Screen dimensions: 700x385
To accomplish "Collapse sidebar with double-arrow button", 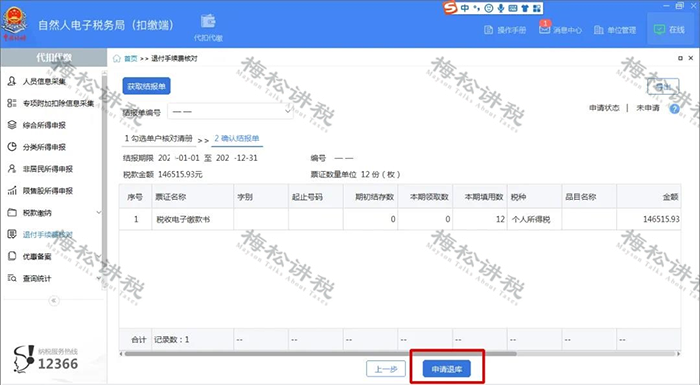I will click(54, 301).
